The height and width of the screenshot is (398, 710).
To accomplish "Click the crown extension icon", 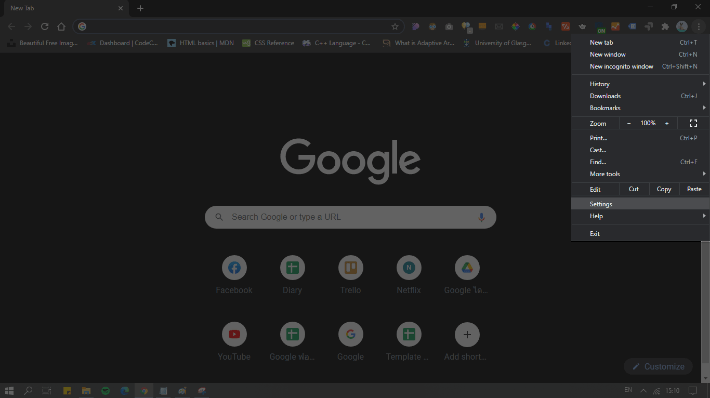I will point(582,27).
